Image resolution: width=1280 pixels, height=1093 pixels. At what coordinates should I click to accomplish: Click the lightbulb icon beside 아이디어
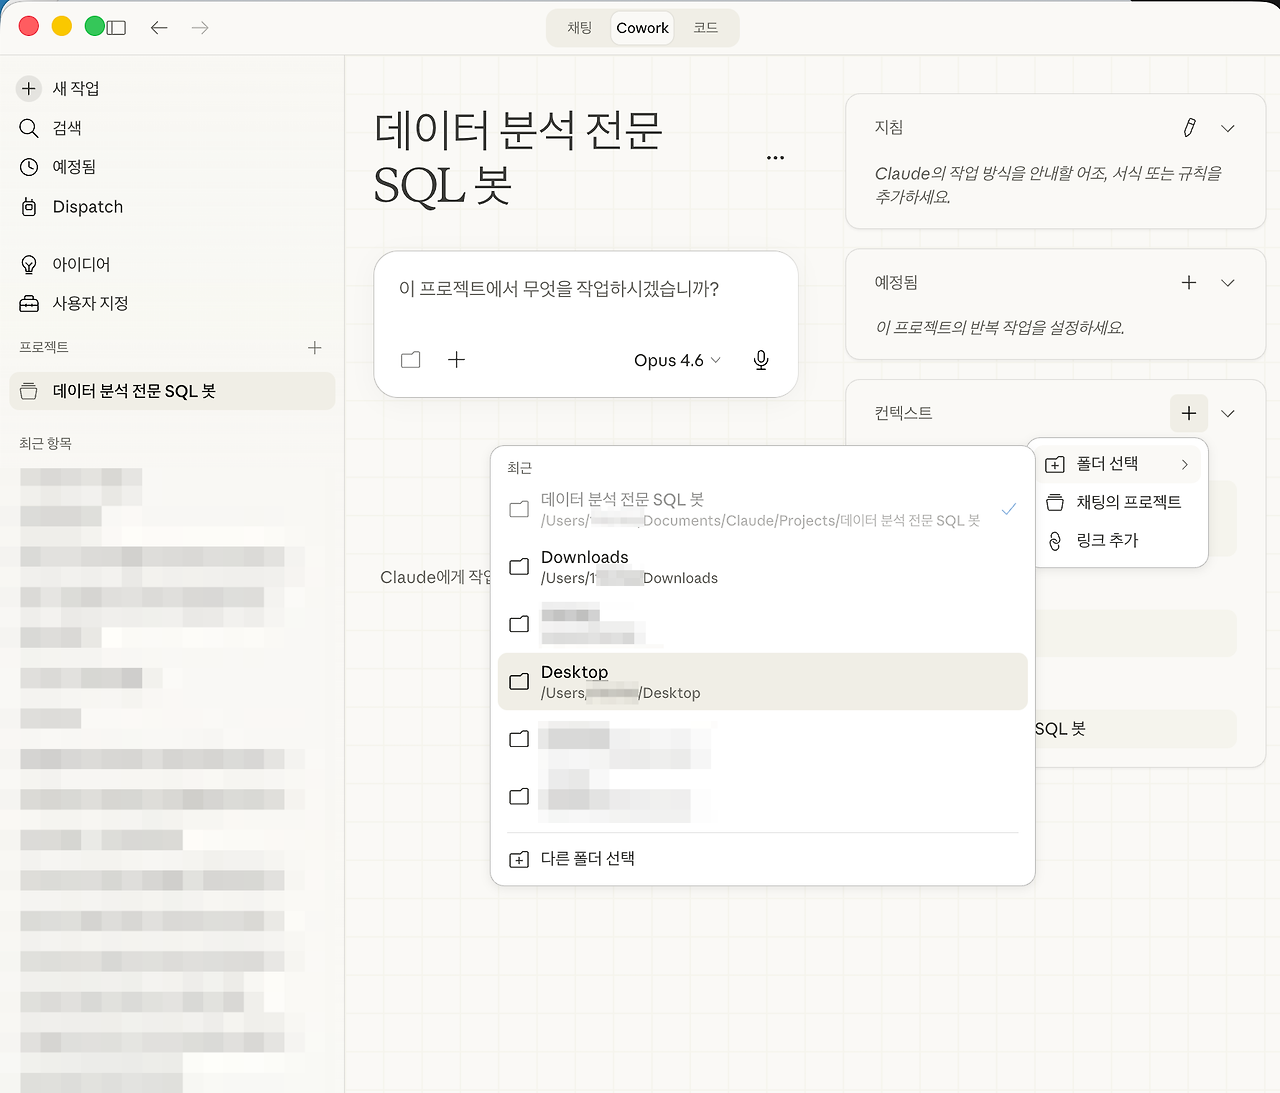point(29,264)
